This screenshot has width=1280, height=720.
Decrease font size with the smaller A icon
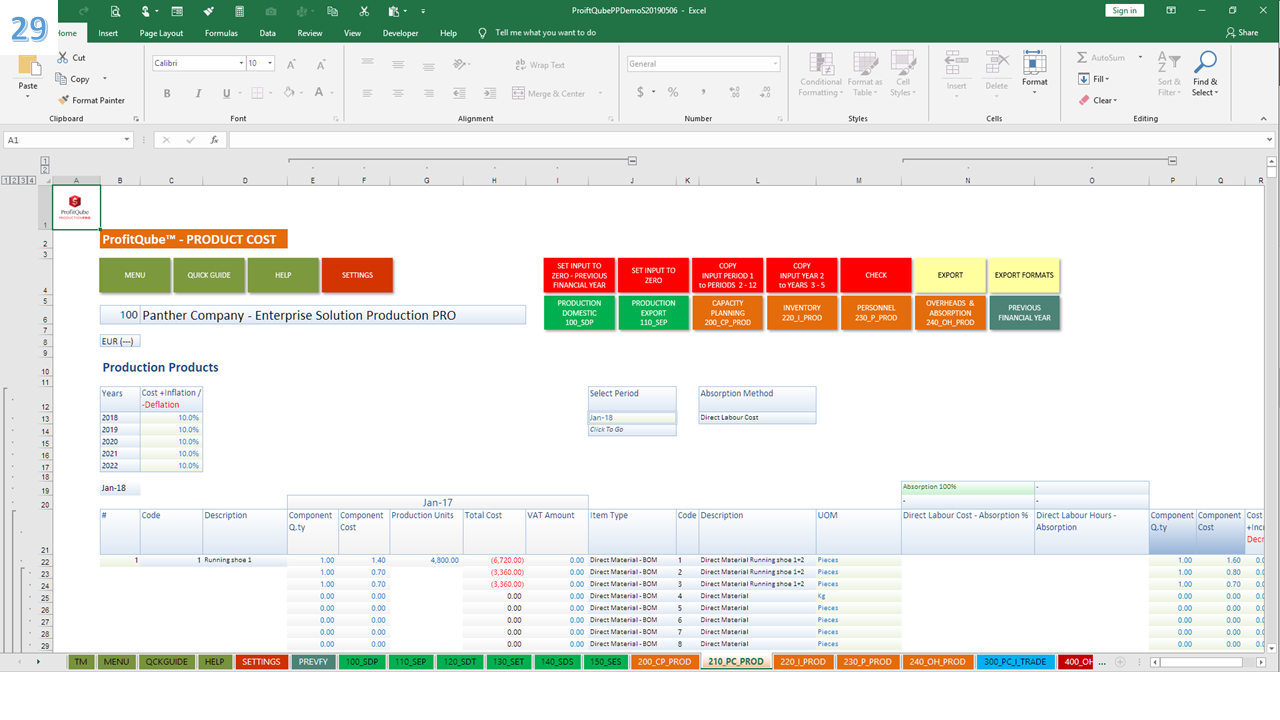tap(319, 64)
